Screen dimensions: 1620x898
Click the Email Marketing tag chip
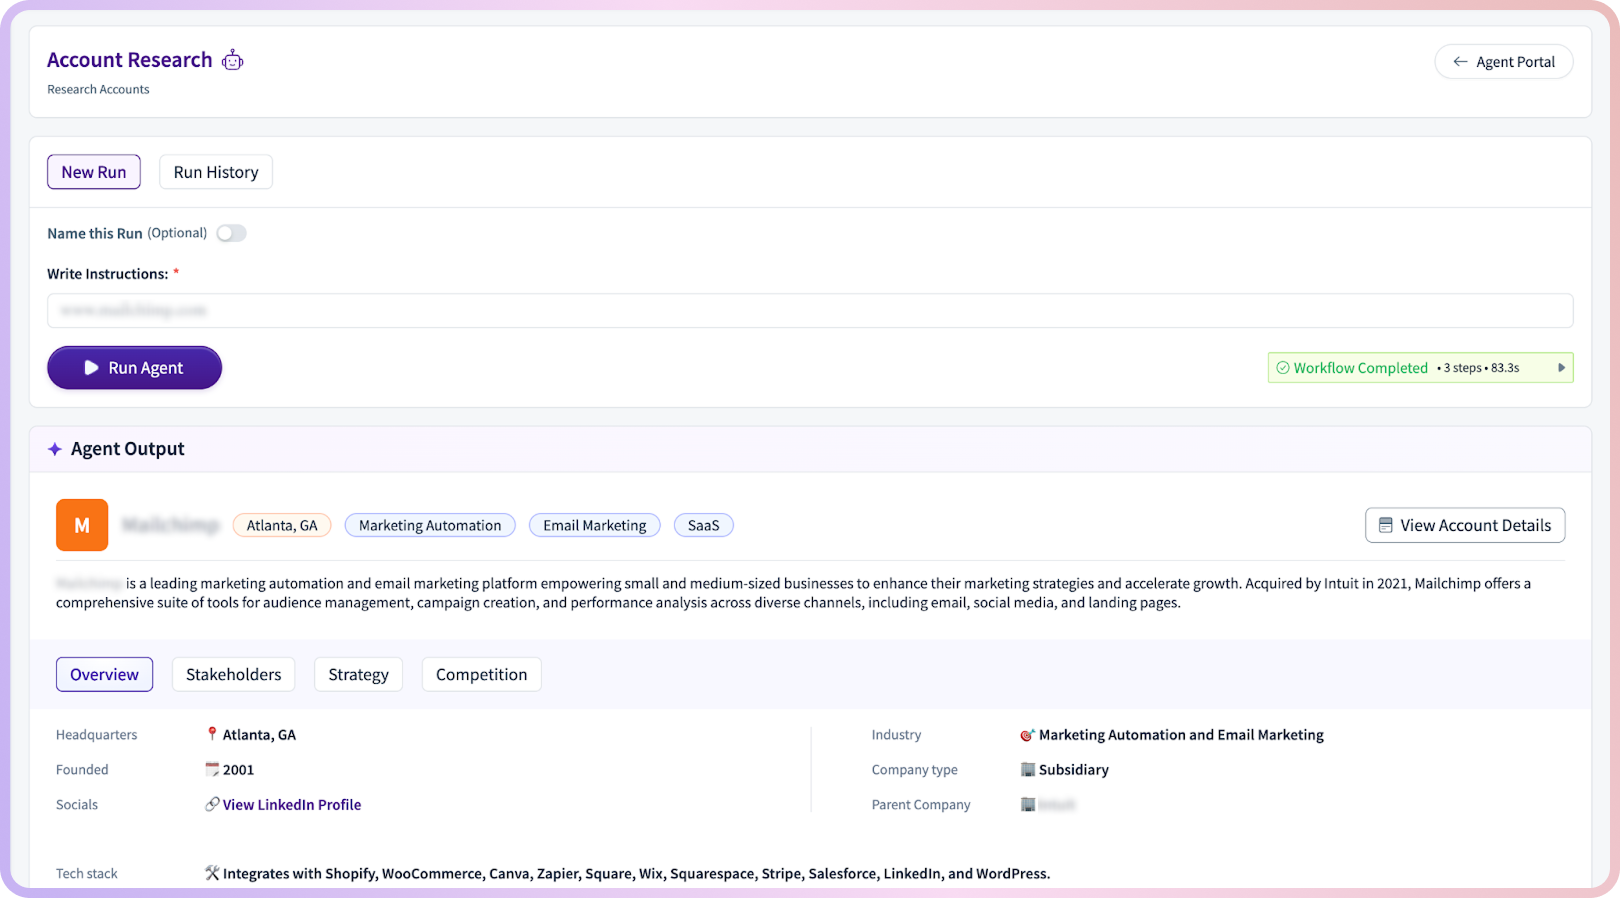tap(595, 525)
